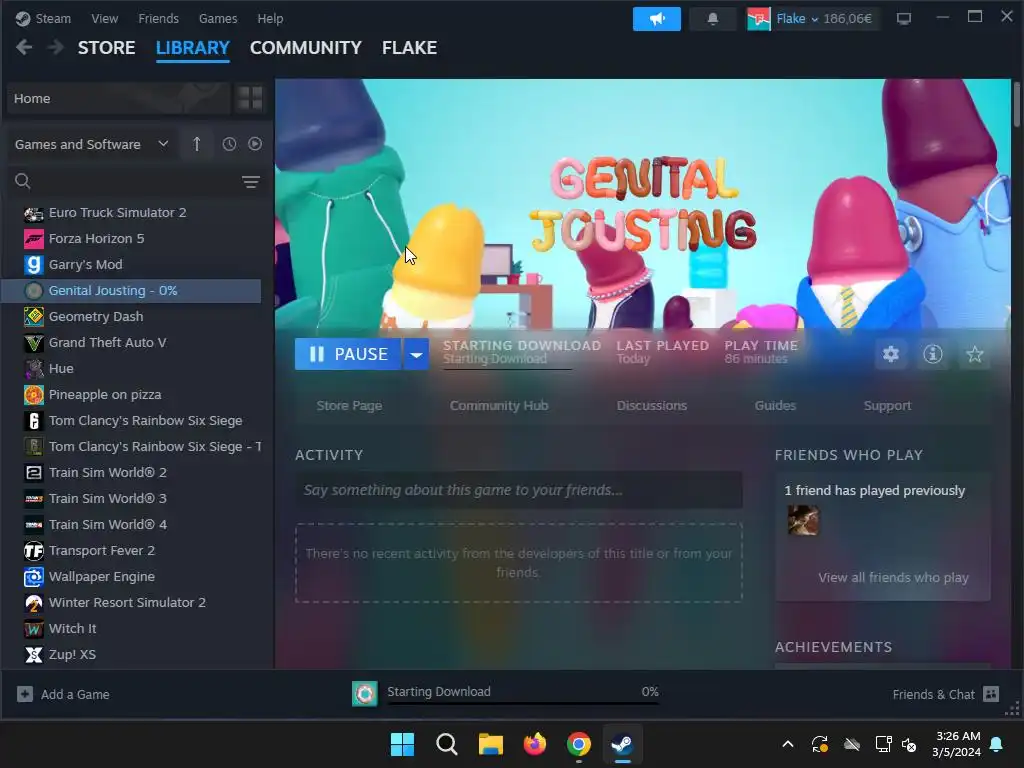This screenshot has height=768, width=1024.
Task: Pause the Genital Jousting download
Action: coord(348,354)
